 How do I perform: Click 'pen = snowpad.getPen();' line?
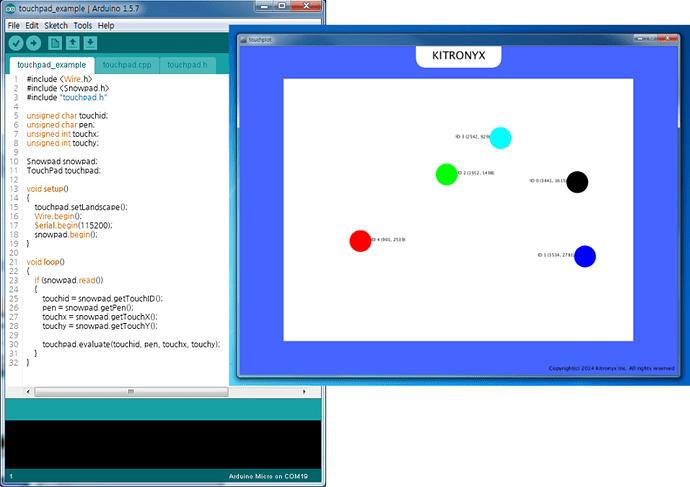click(88, 308)
